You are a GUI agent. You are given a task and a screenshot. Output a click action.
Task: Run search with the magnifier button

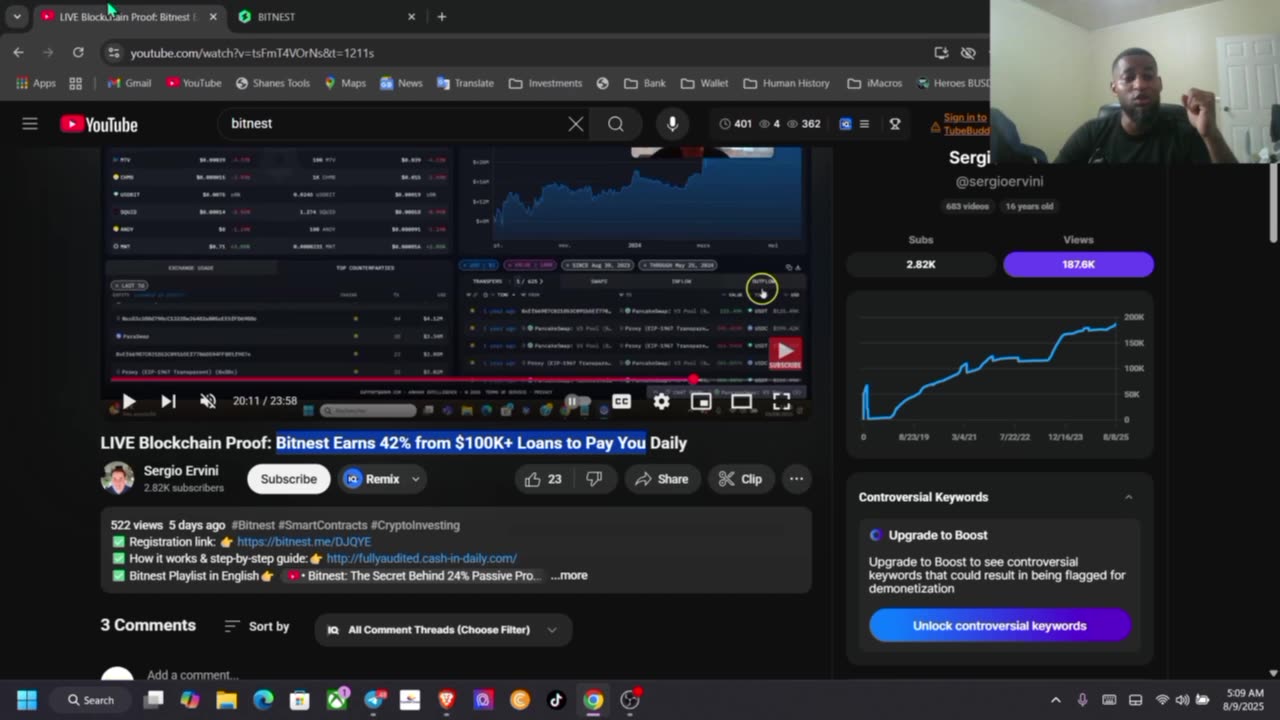pos(616,124)
